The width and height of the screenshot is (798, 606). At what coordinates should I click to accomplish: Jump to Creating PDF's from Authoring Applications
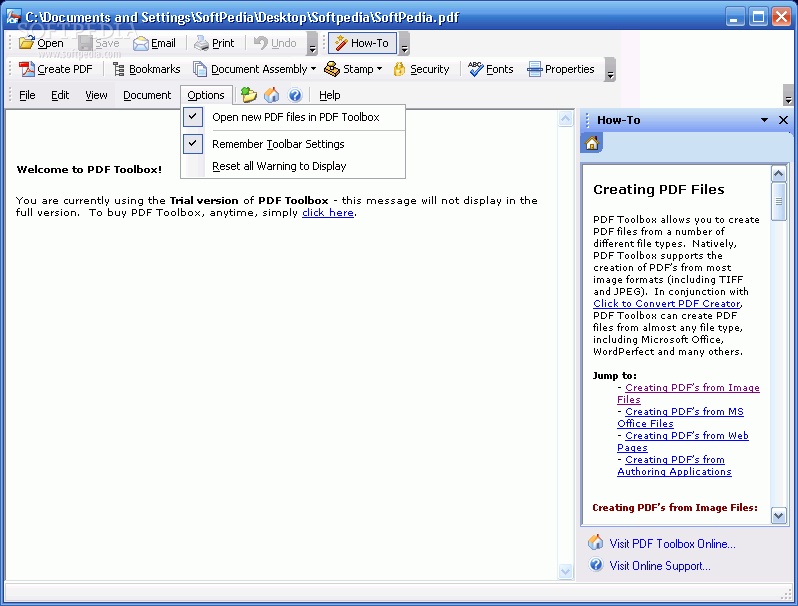click(x=674, y=466)
